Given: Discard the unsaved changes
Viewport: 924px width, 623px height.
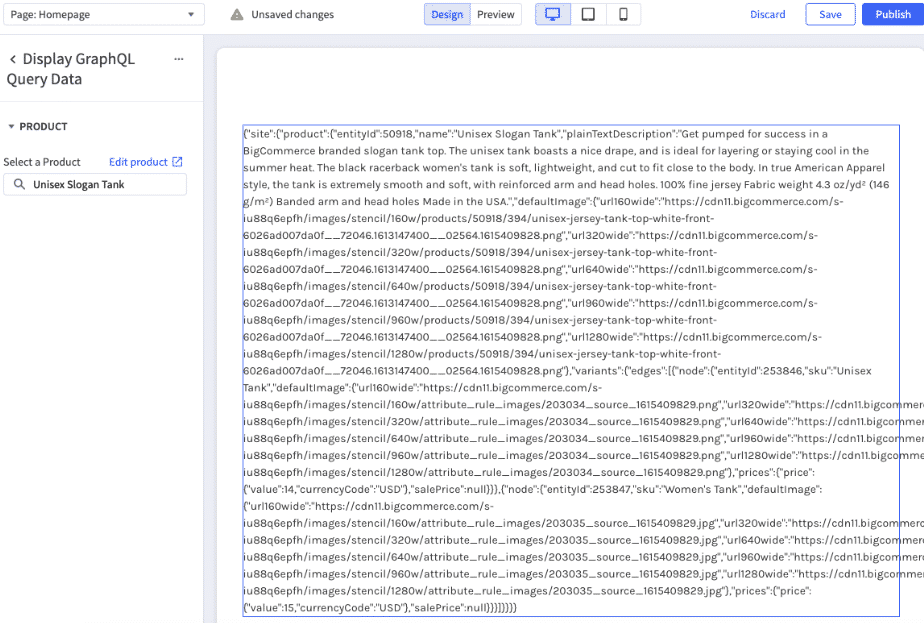Looking at the screenshot, I should (767, 15).
